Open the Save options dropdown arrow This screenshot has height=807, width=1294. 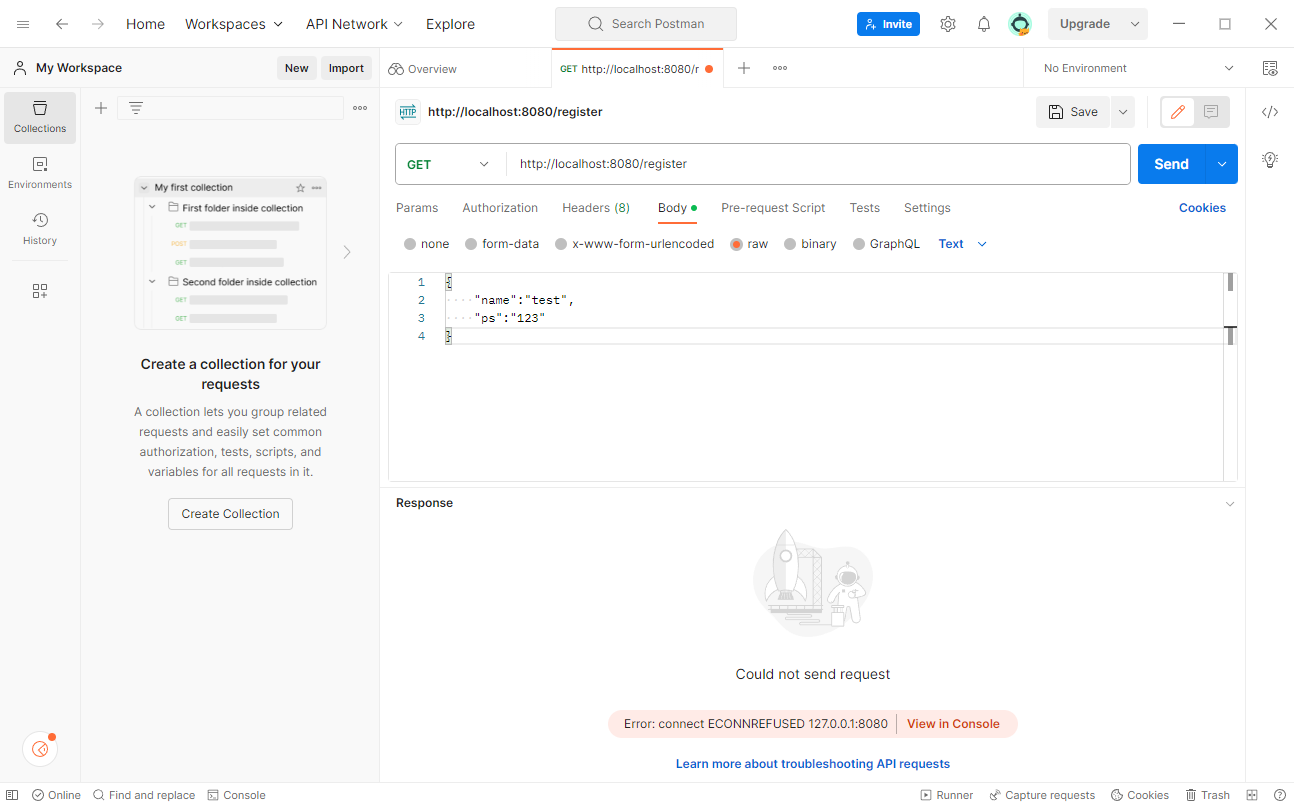coord(1123,112)
